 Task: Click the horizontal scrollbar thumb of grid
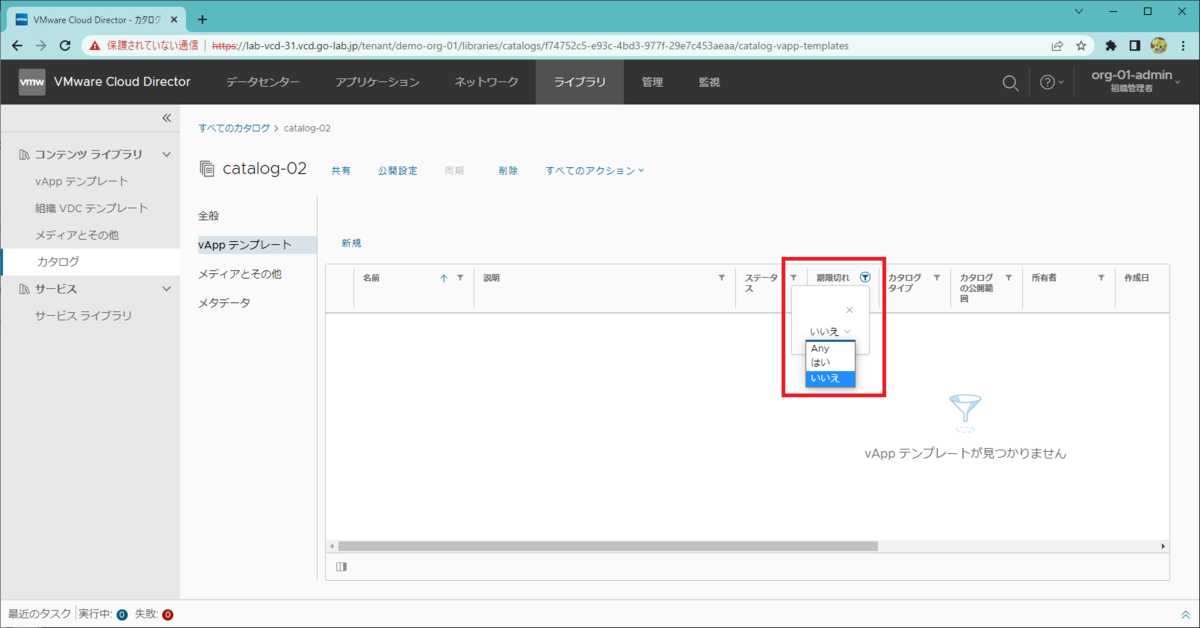point(608,546)
